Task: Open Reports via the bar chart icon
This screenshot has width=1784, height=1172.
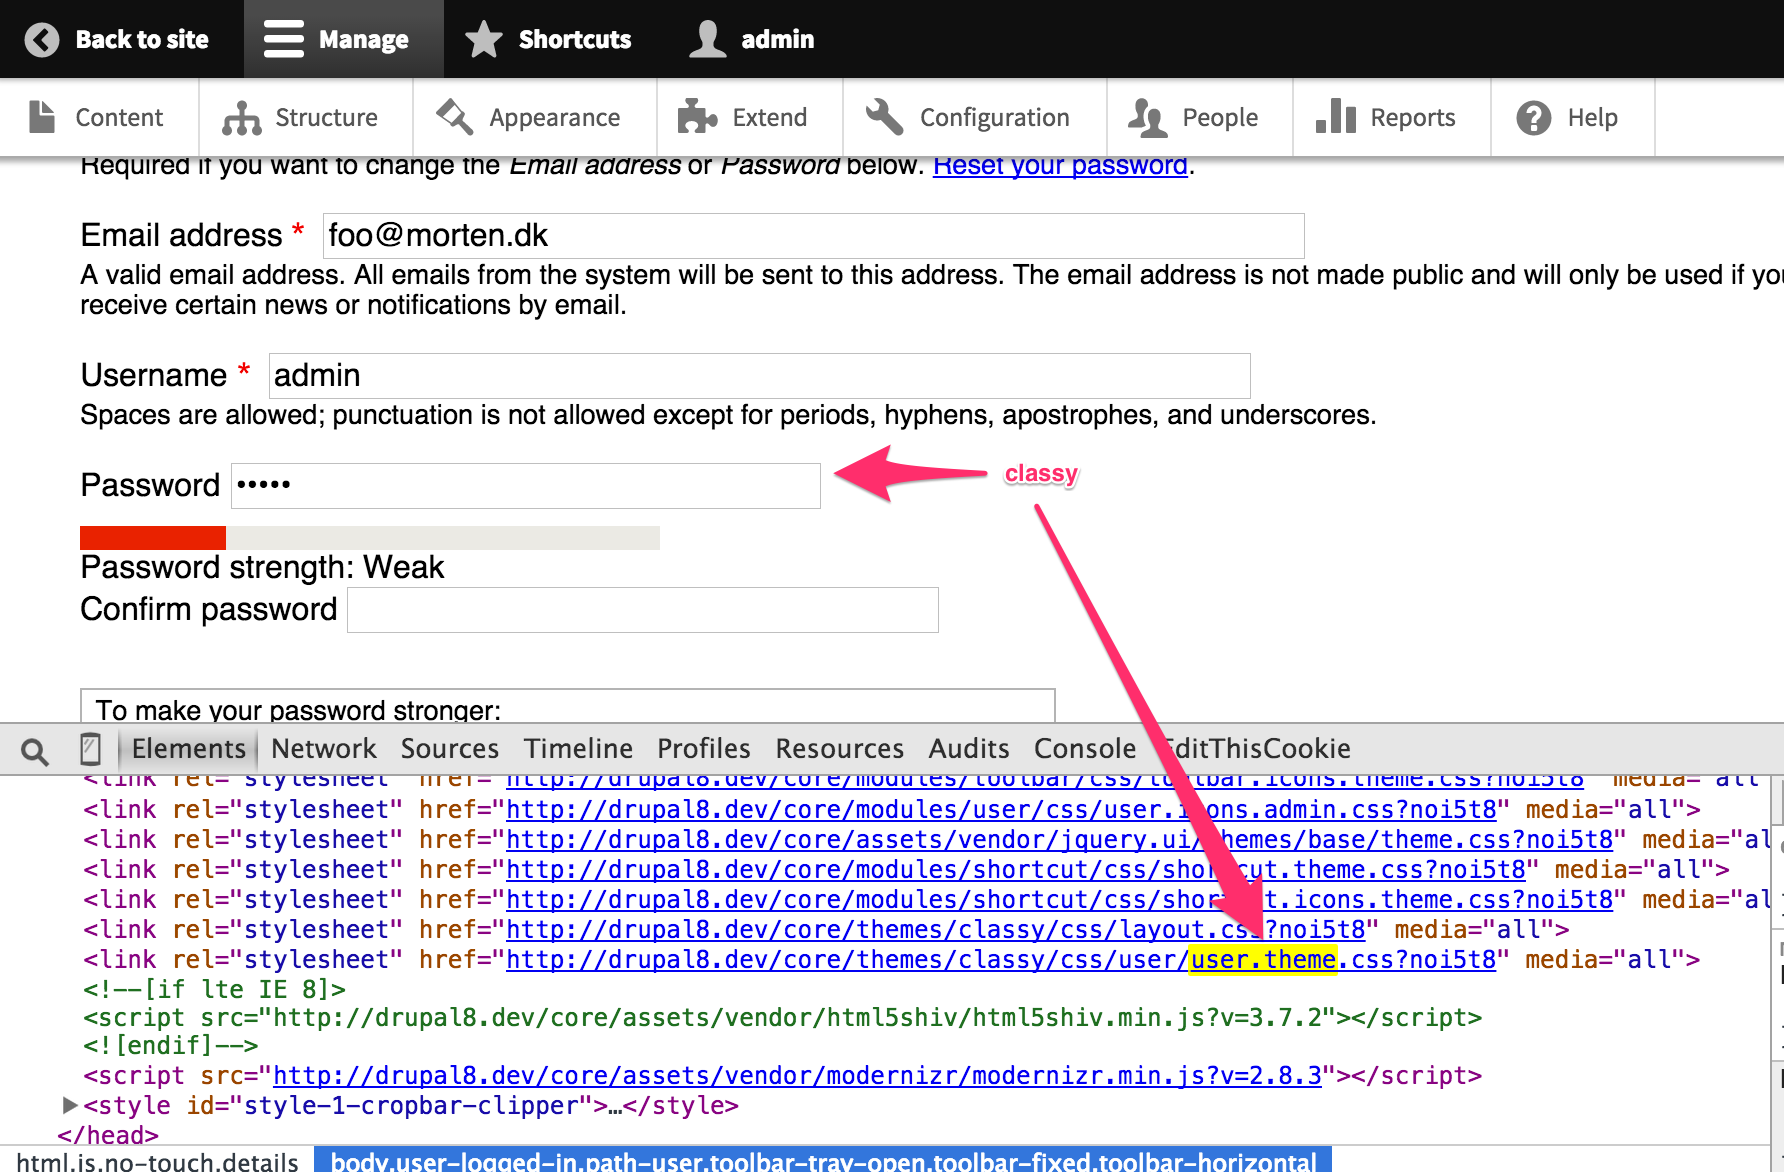Action: [1337, 117]
